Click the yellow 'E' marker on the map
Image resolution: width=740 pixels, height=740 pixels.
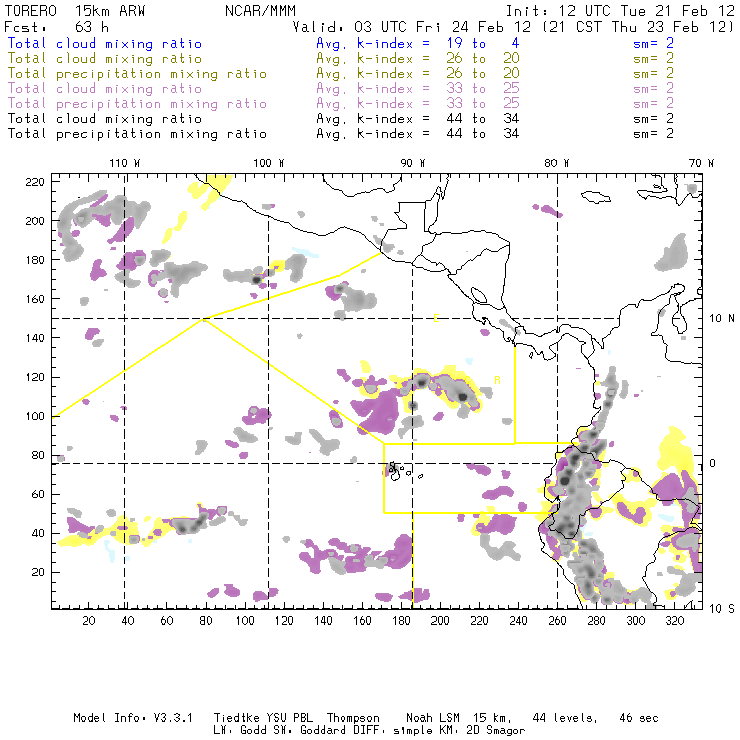point(436,318)
